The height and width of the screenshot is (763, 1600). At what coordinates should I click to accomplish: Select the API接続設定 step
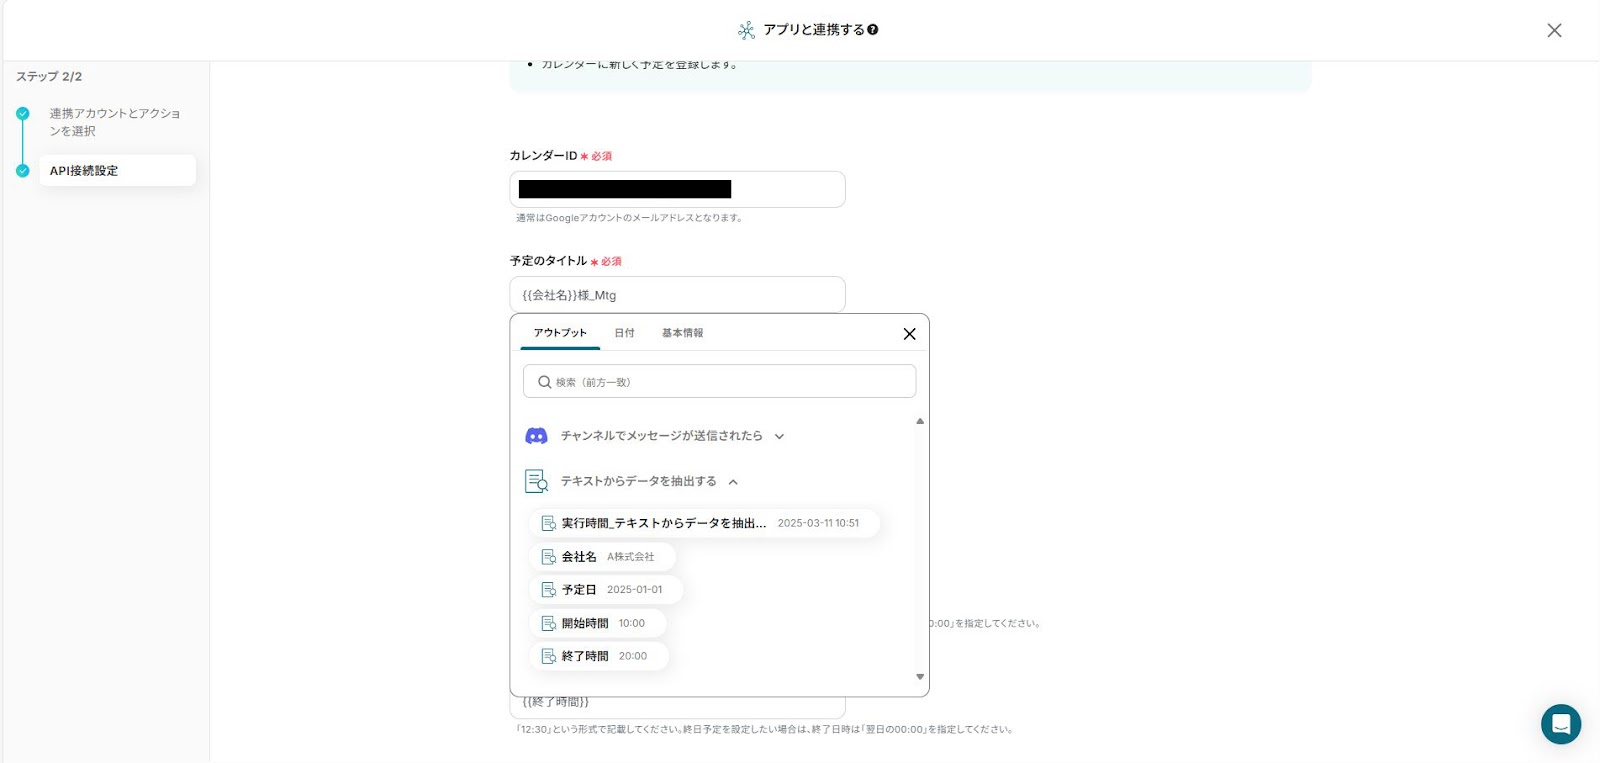(117, 170)
